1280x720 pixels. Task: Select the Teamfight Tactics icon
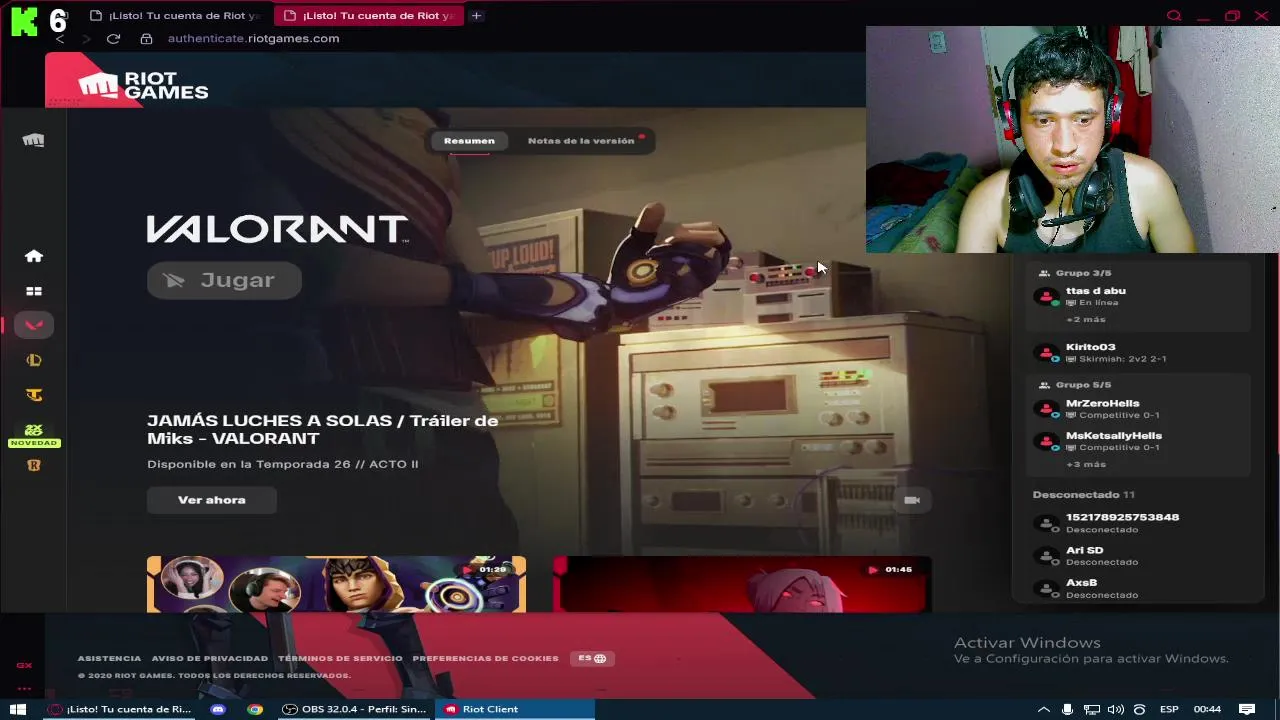(34, 395)
